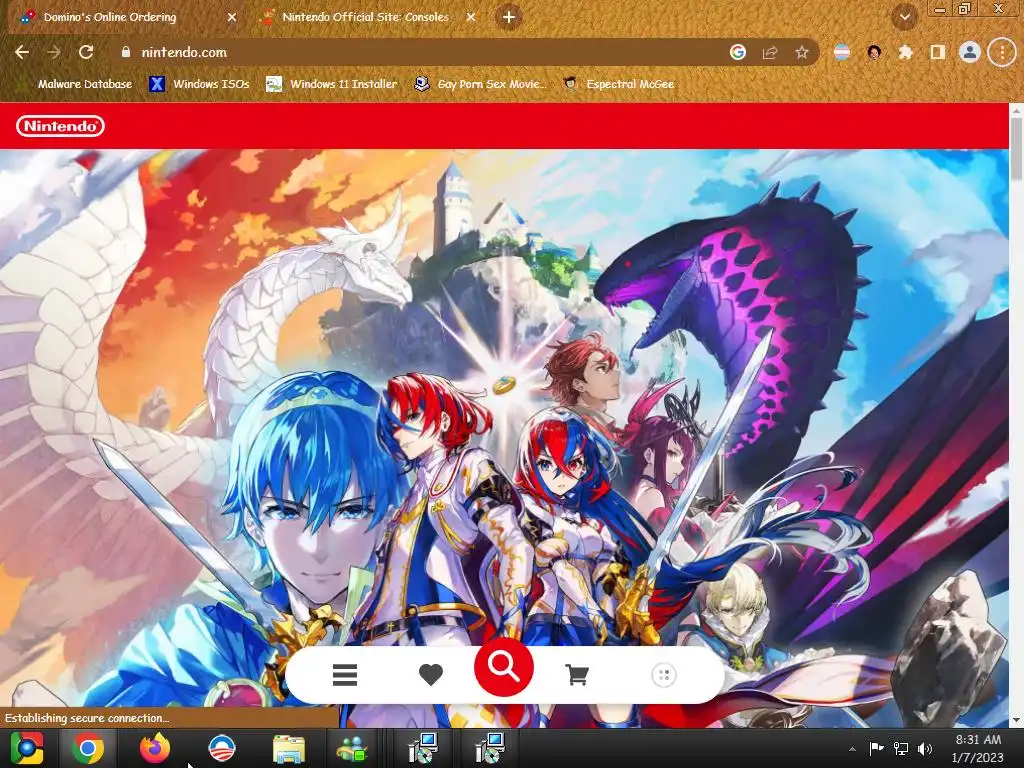The width and height of the screenshot is (1024, 768).
Task: Click the page's vertical scrollbar thumb
Action: tap(1017, 148)
